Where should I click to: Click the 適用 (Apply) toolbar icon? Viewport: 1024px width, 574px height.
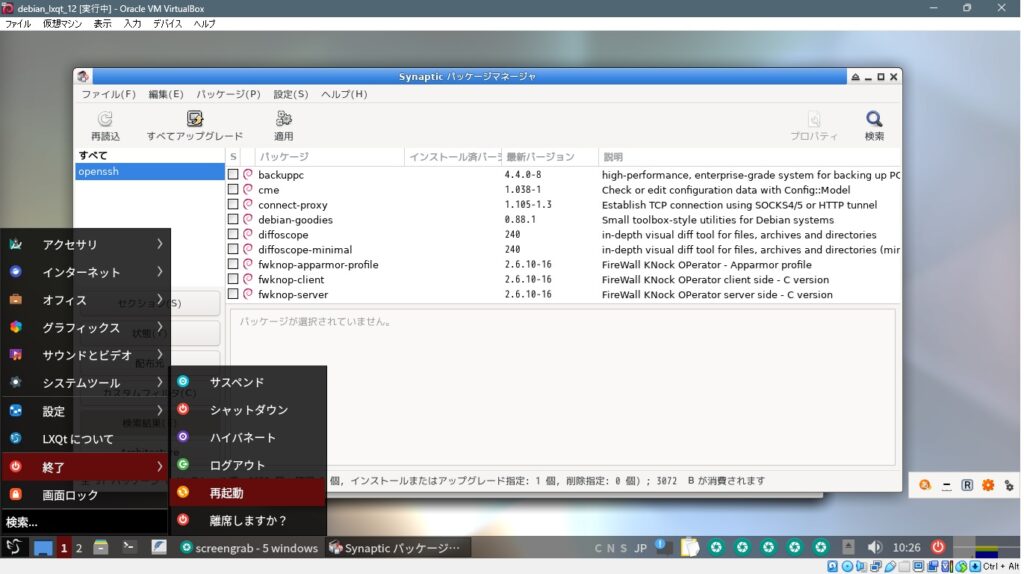coord(283,119)
